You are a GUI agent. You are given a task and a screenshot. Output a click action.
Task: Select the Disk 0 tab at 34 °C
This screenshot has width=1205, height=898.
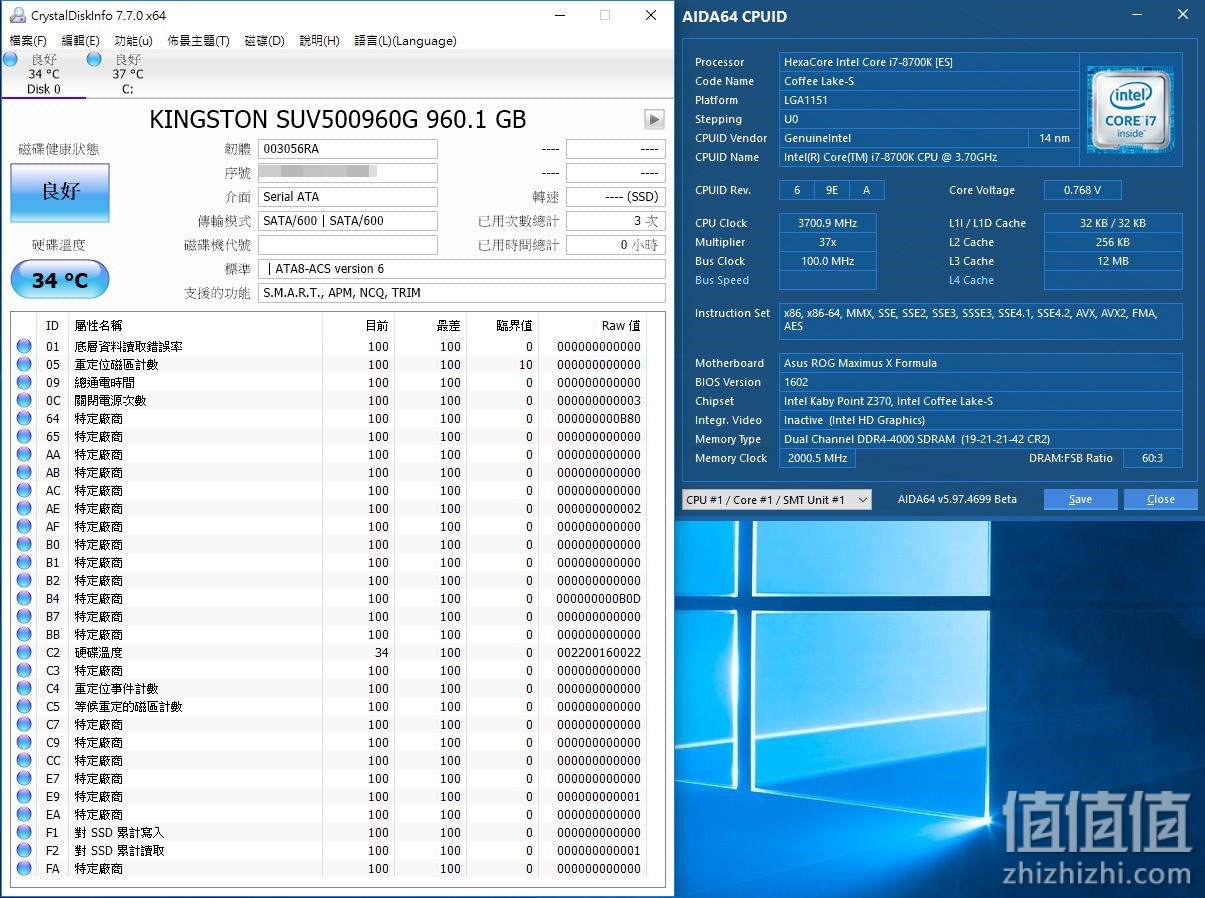(x=43, y=75)
